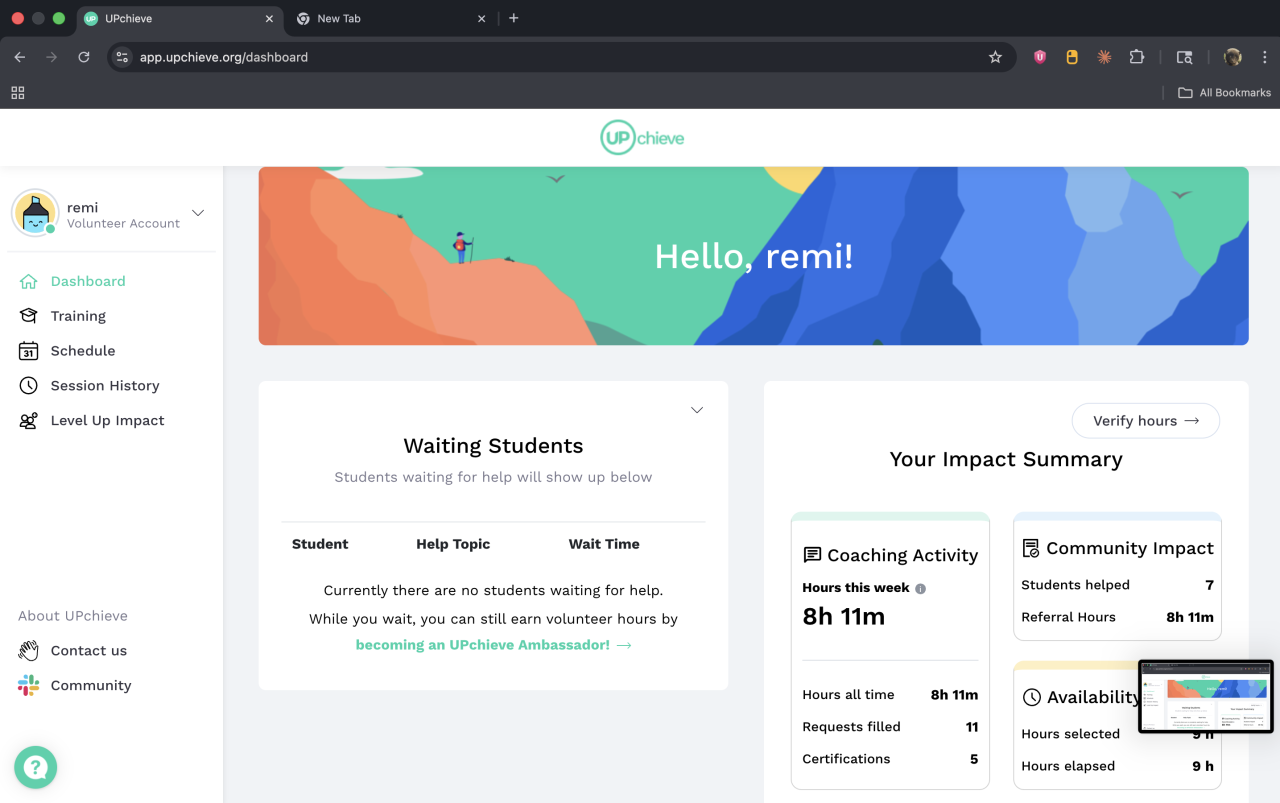The image size is (1280, 803).
Task: Close the UPchieve tab
Action: pyautogui.click(x=269, y=18)
